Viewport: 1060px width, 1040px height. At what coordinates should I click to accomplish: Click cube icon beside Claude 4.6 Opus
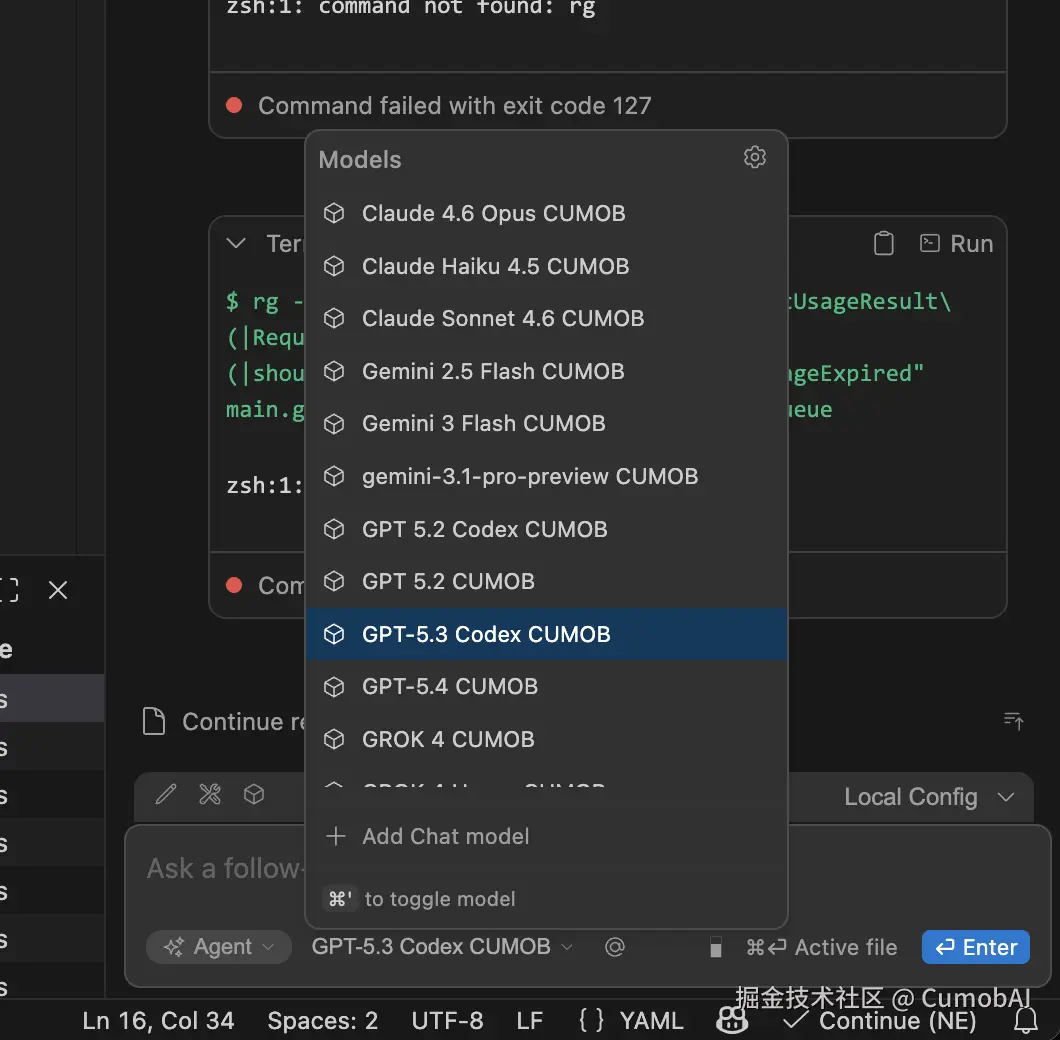click(334, 214)
